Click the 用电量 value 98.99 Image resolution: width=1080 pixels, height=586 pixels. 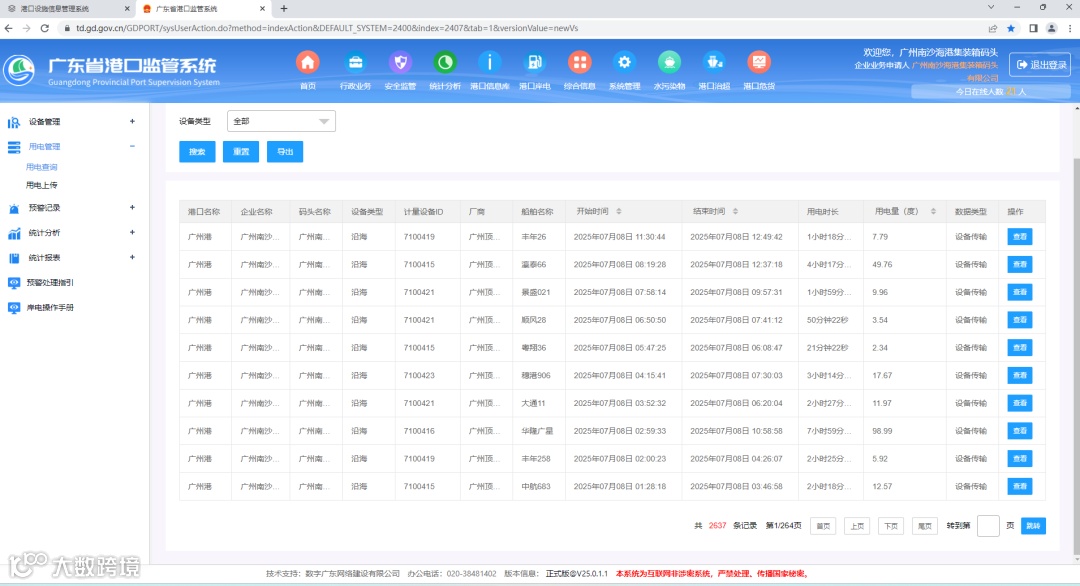click(x=882, y=431)
